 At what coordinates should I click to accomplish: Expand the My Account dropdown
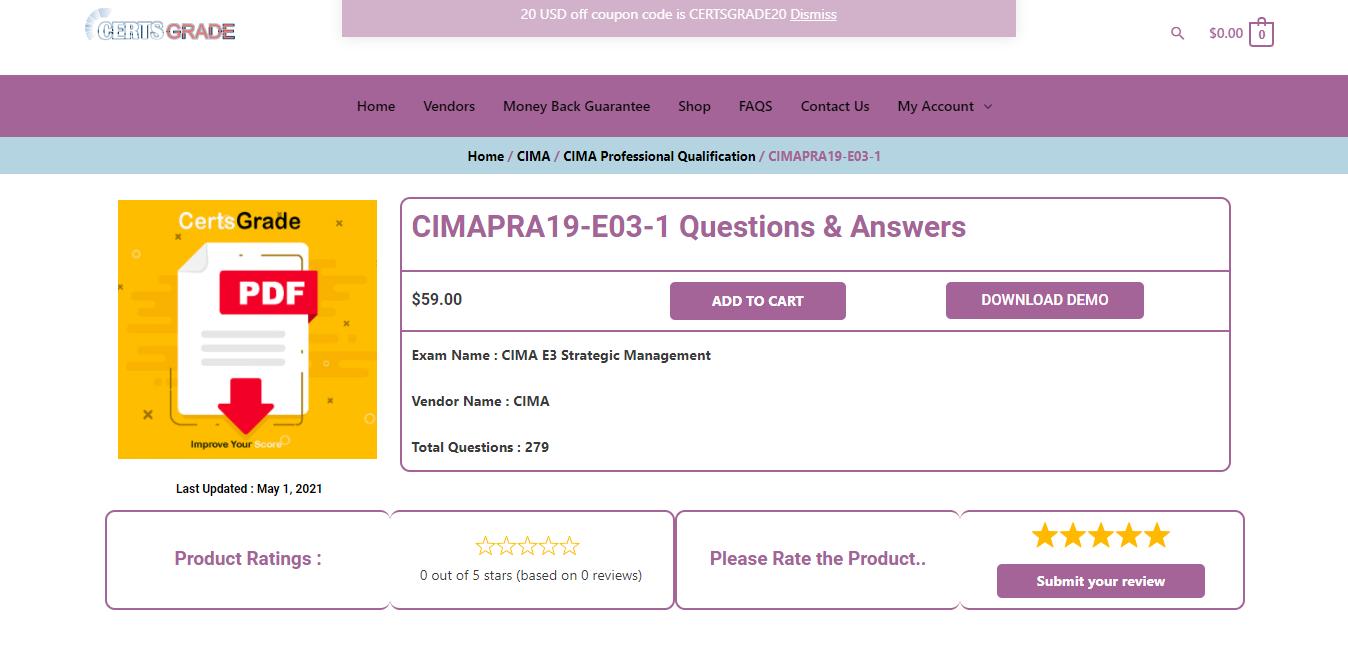click(944, 106)
